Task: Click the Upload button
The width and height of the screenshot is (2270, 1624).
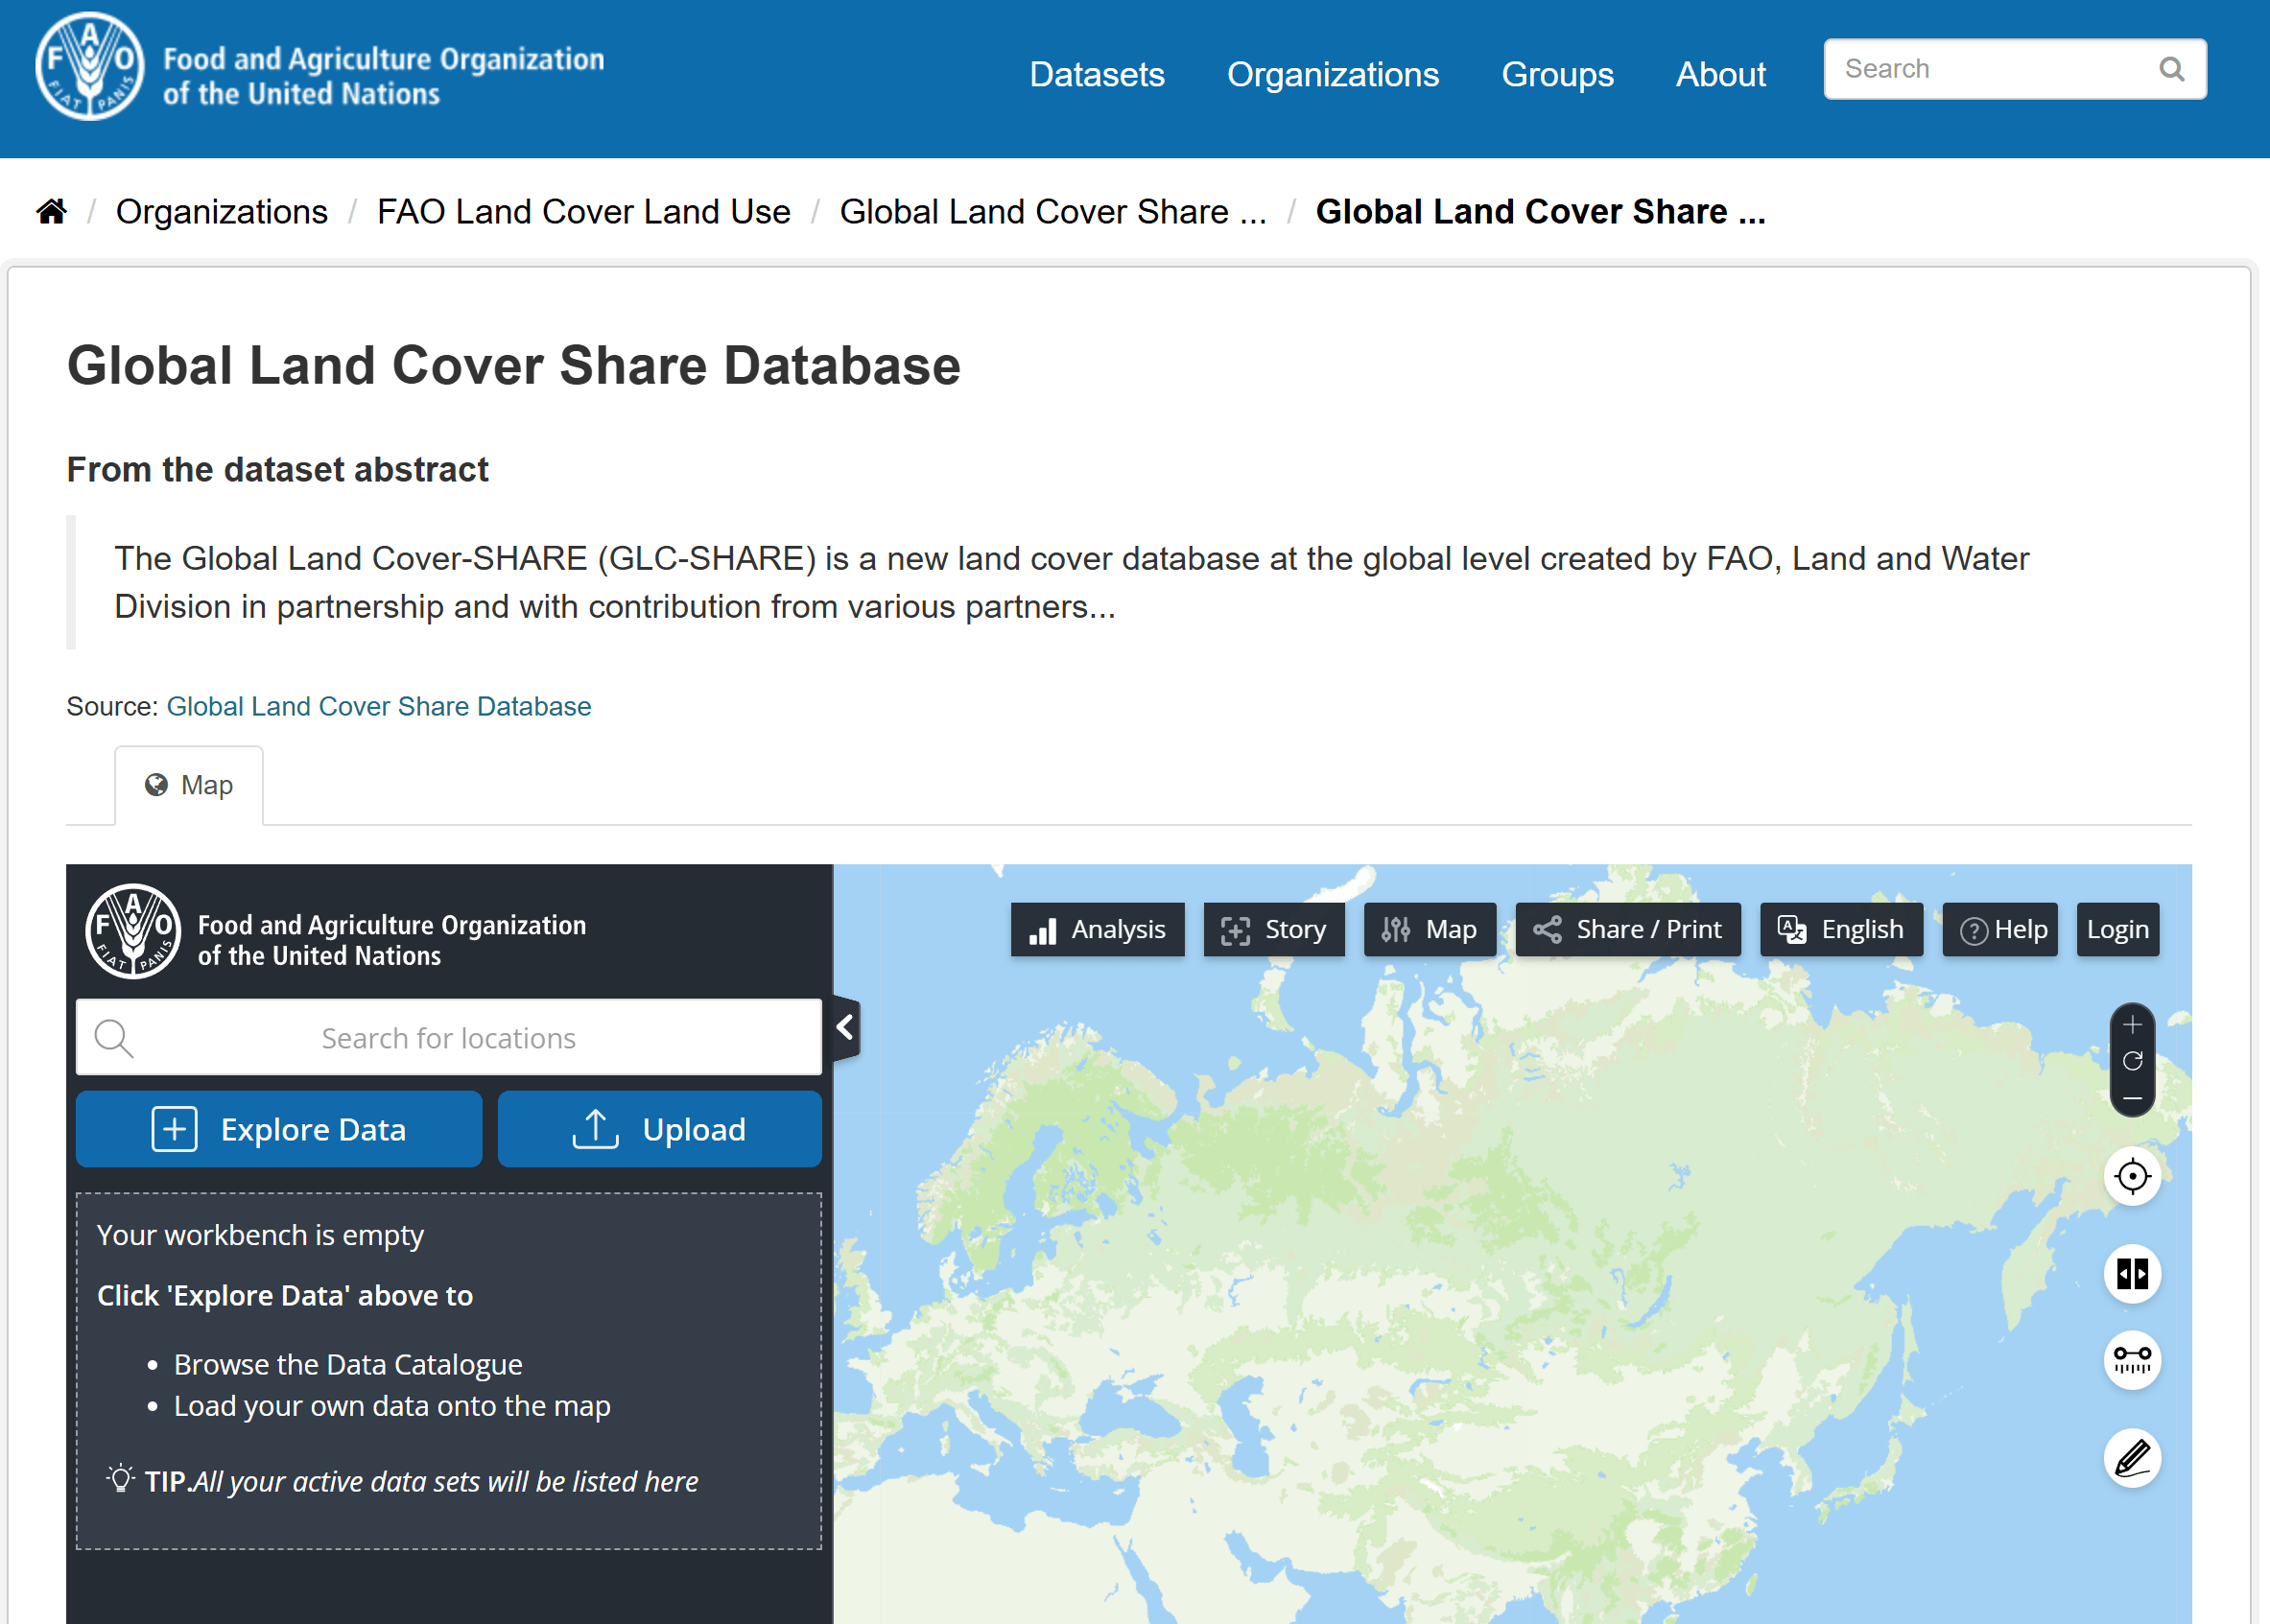Action: click(x=660, y=1130)
